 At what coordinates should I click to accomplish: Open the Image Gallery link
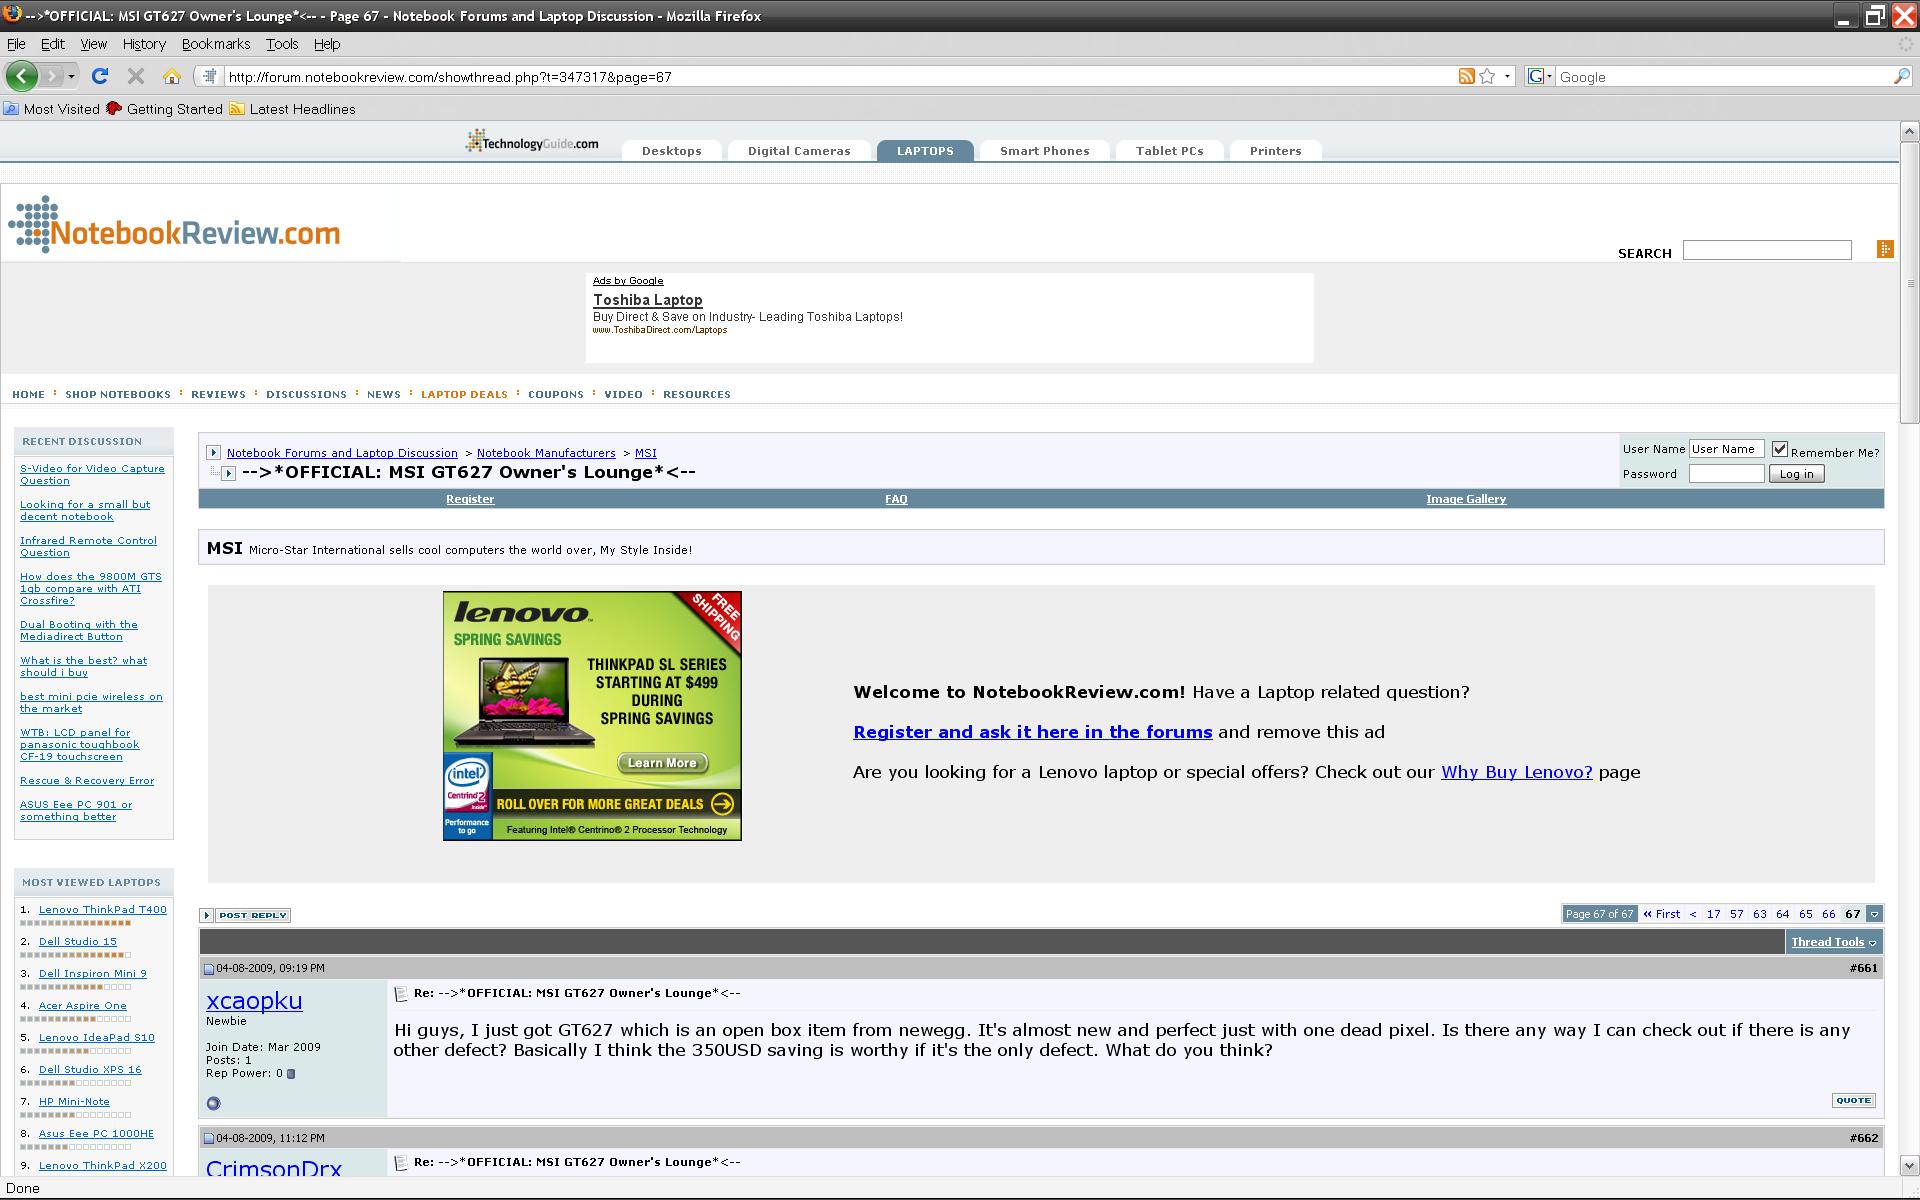click(1466, 499)
